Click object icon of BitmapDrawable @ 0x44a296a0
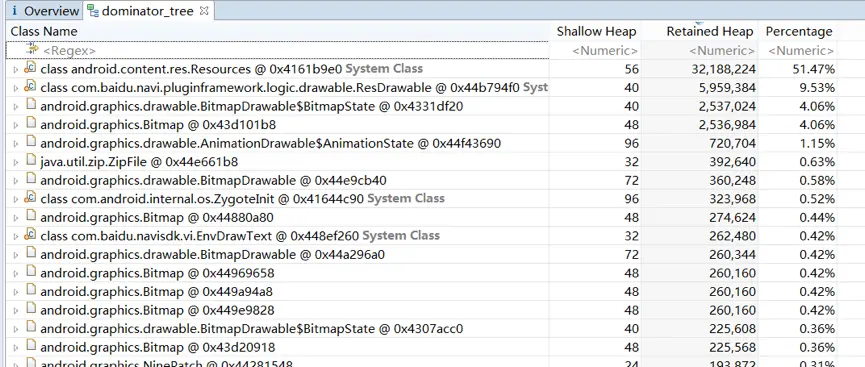This screenshot has height=367, width=865. pos(31,254)
